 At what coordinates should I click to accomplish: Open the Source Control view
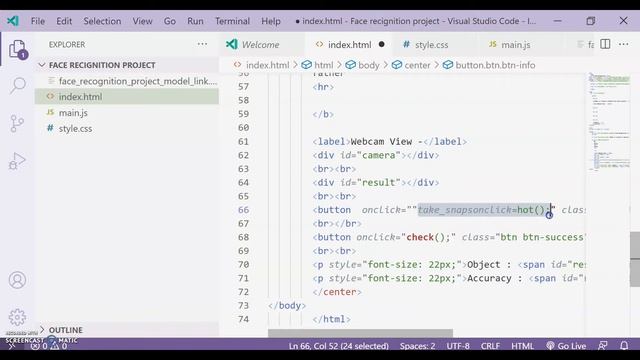click(x=17, y=123)
